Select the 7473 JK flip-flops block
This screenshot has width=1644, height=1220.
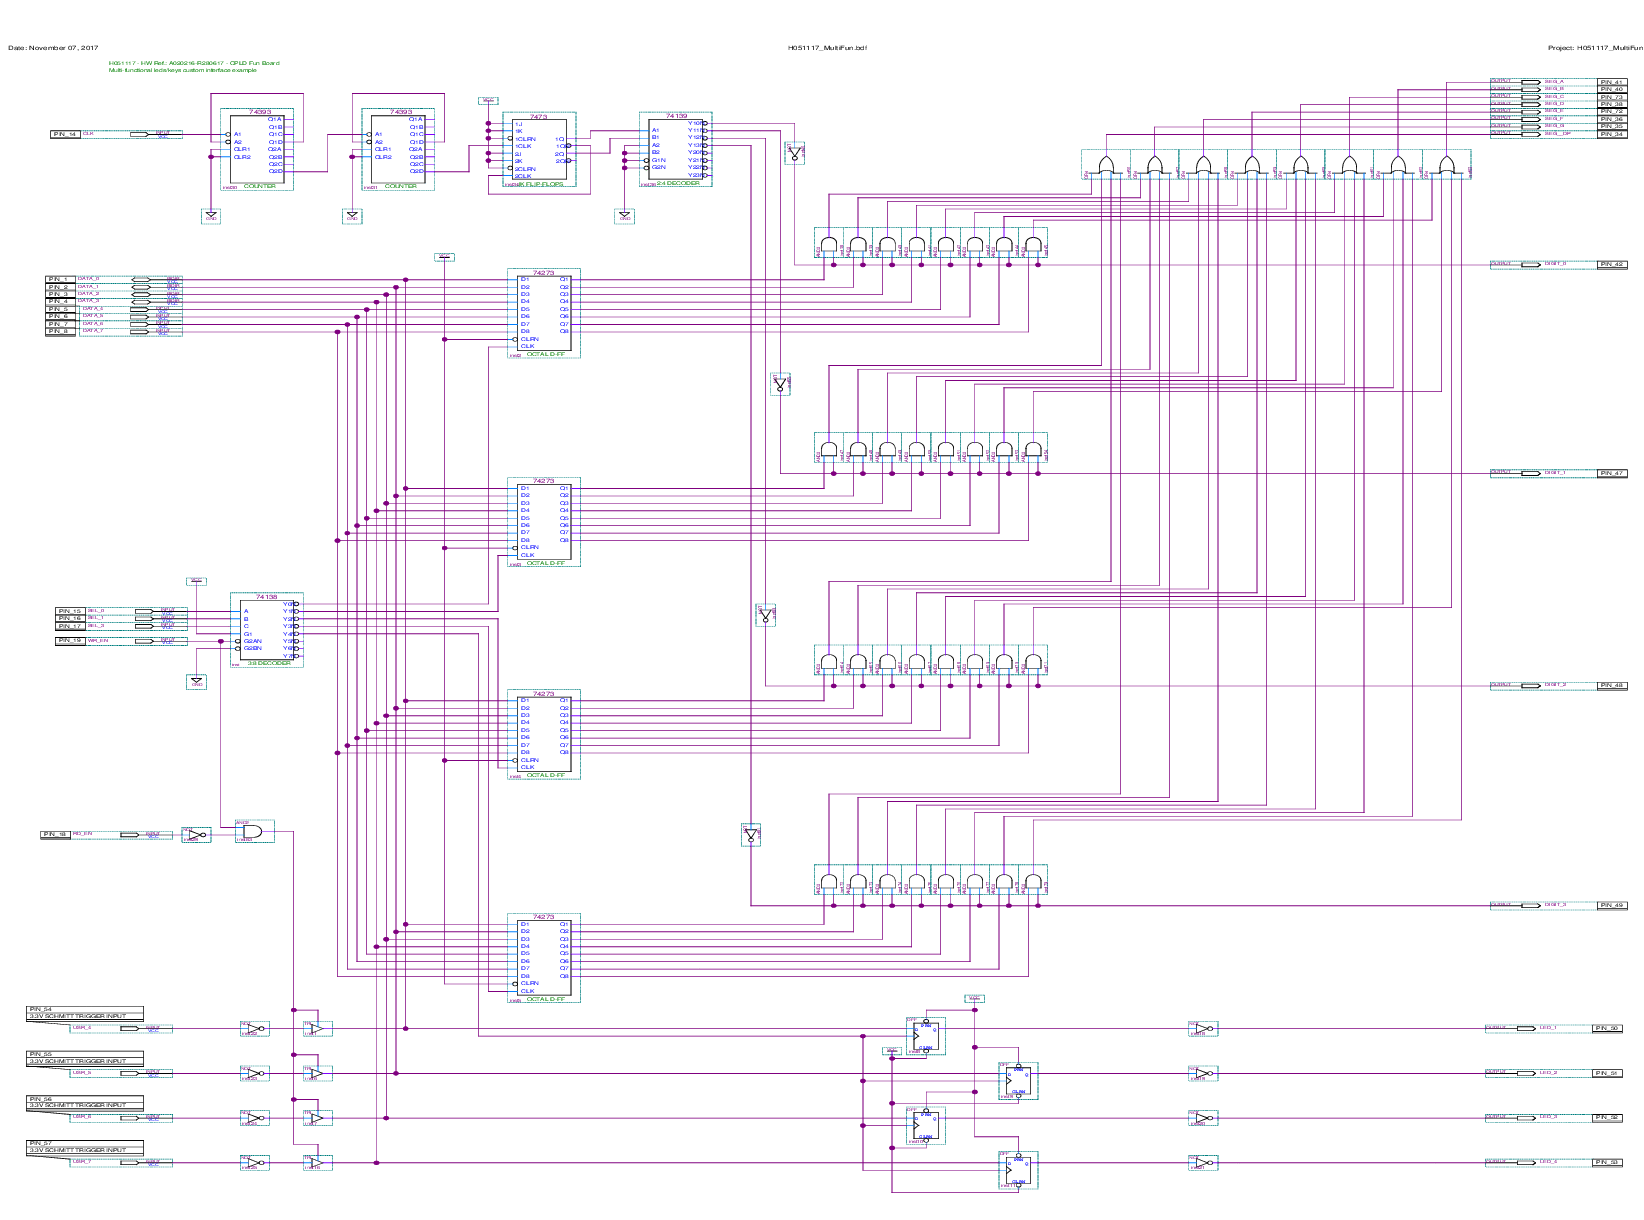[x=540, y=150]
